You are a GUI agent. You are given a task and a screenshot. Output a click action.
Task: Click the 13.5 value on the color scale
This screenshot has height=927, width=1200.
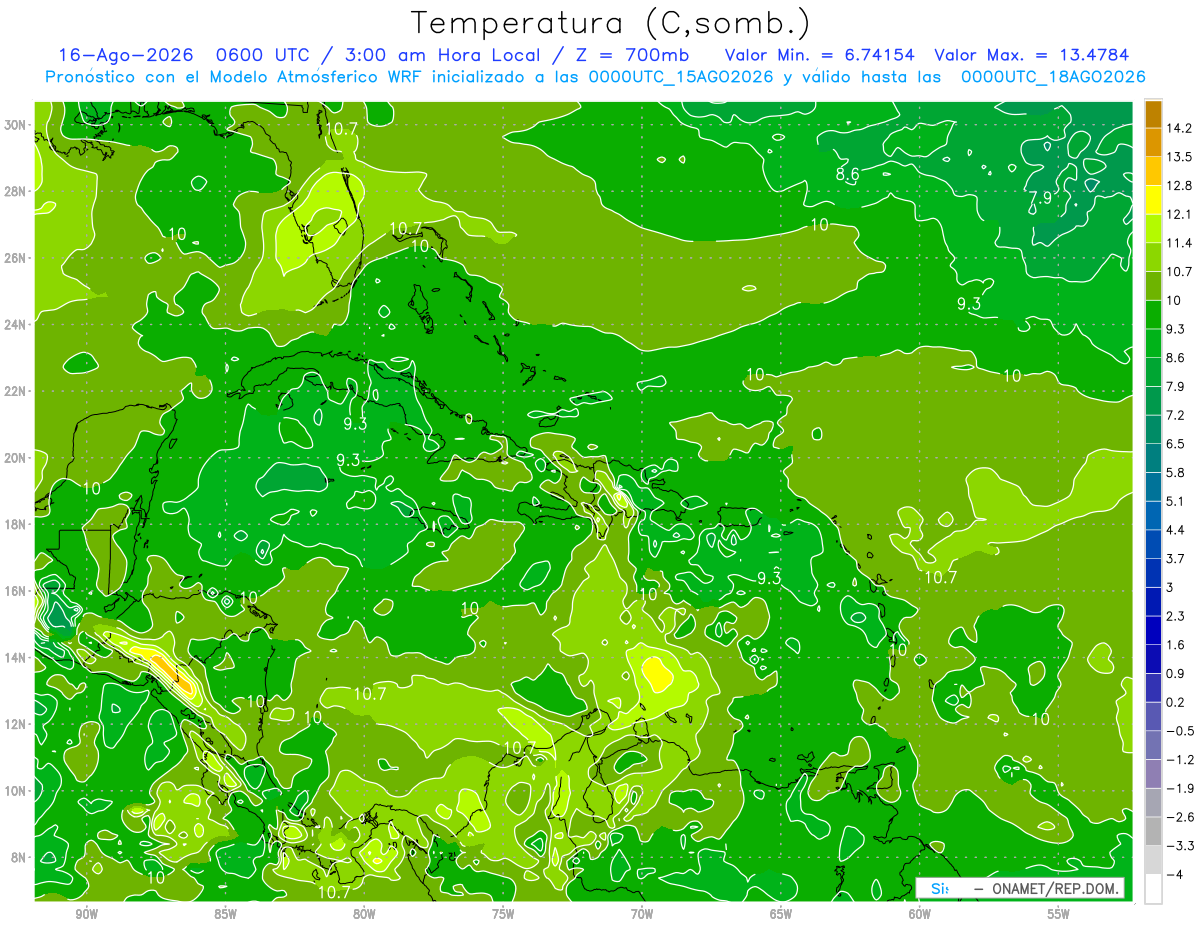pos(1179,157)
